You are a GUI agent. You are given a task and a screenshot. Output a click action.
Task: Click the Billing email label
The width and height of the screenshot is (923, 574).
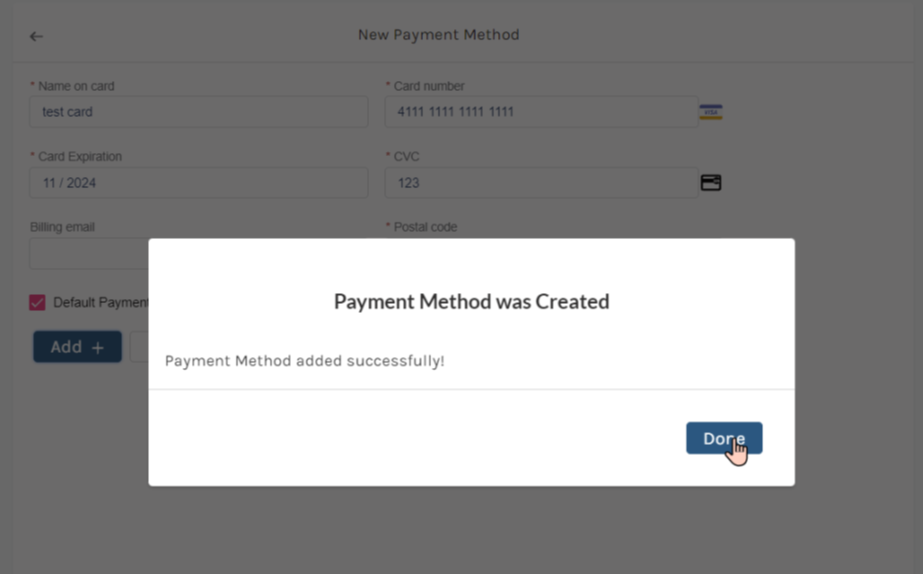coord(62,227)
